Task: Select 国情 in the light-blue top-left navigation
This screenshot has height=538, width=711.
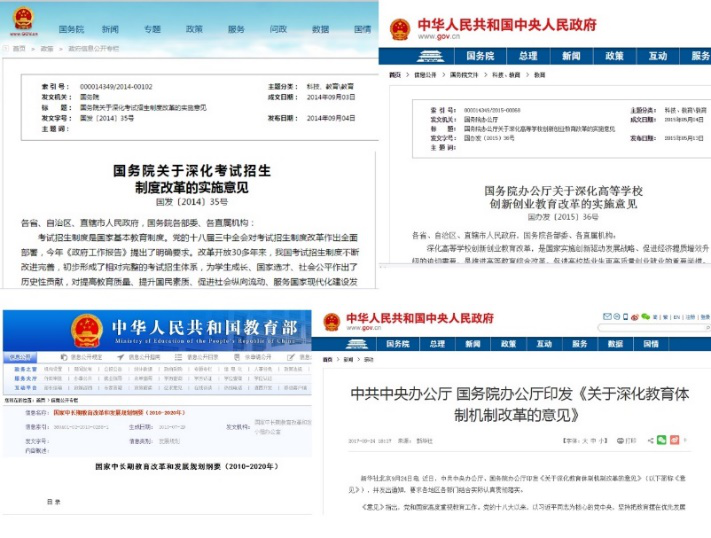Action: [362, 29]
